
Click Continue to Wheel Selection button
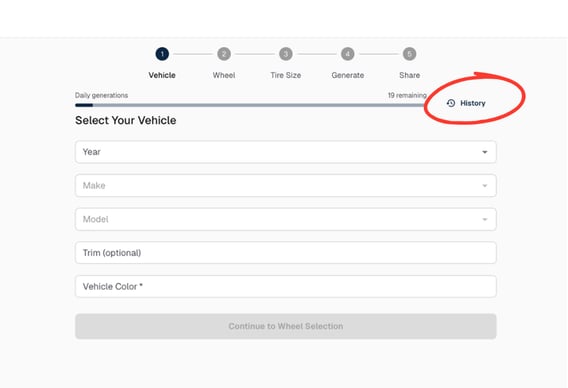click(x=286, y=326)
